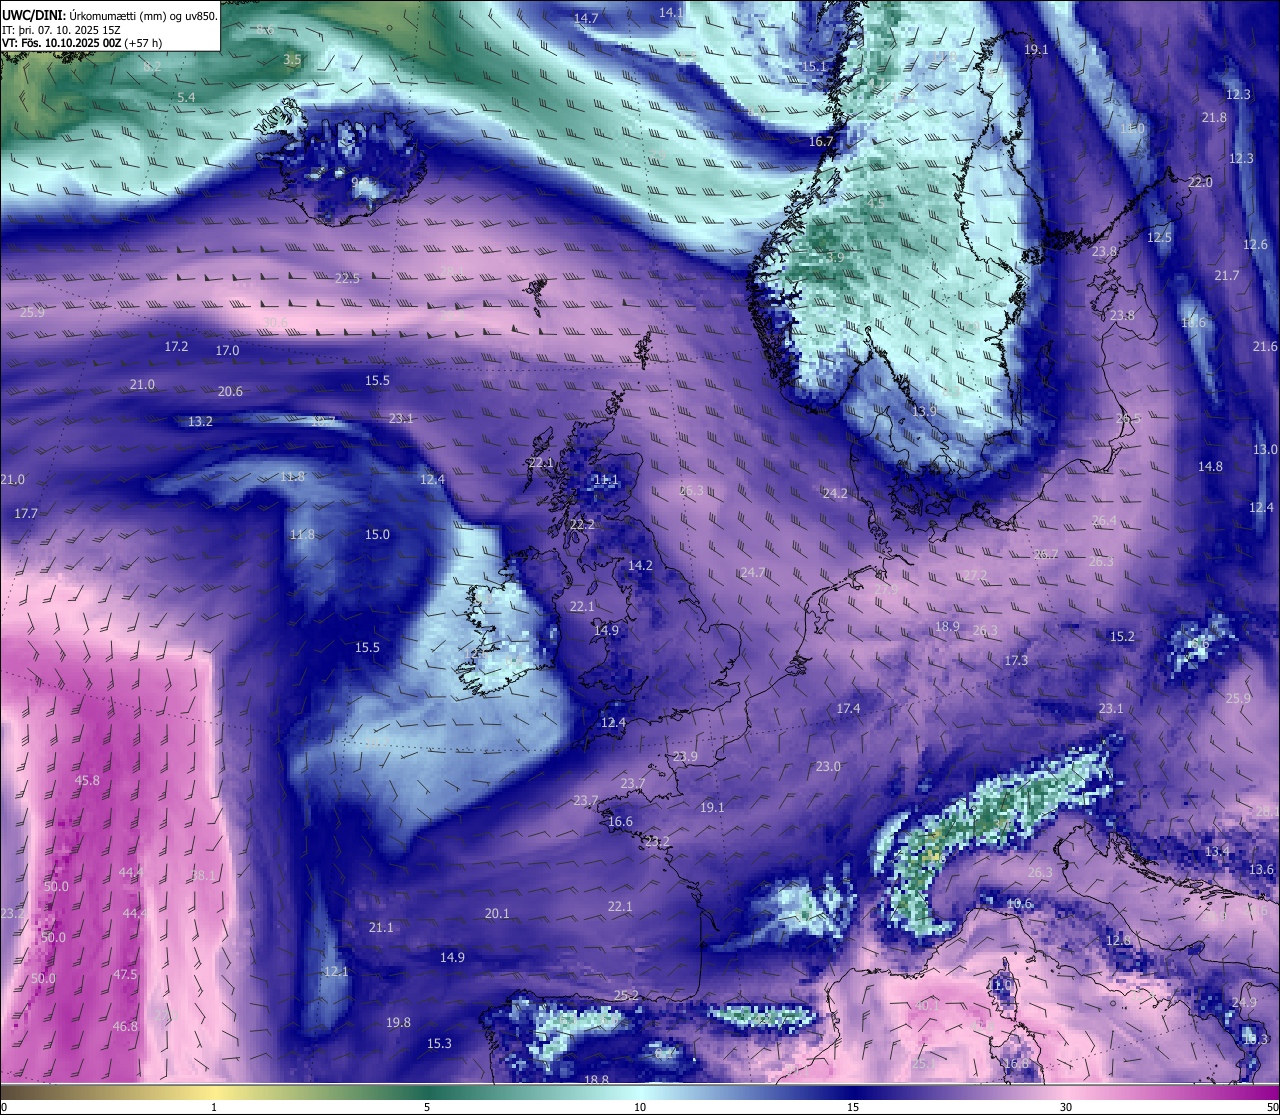Screen dimensions: 1280x1115
Task: Click the 24.7 value in the North Sea
Action: [x=752, y=572]
